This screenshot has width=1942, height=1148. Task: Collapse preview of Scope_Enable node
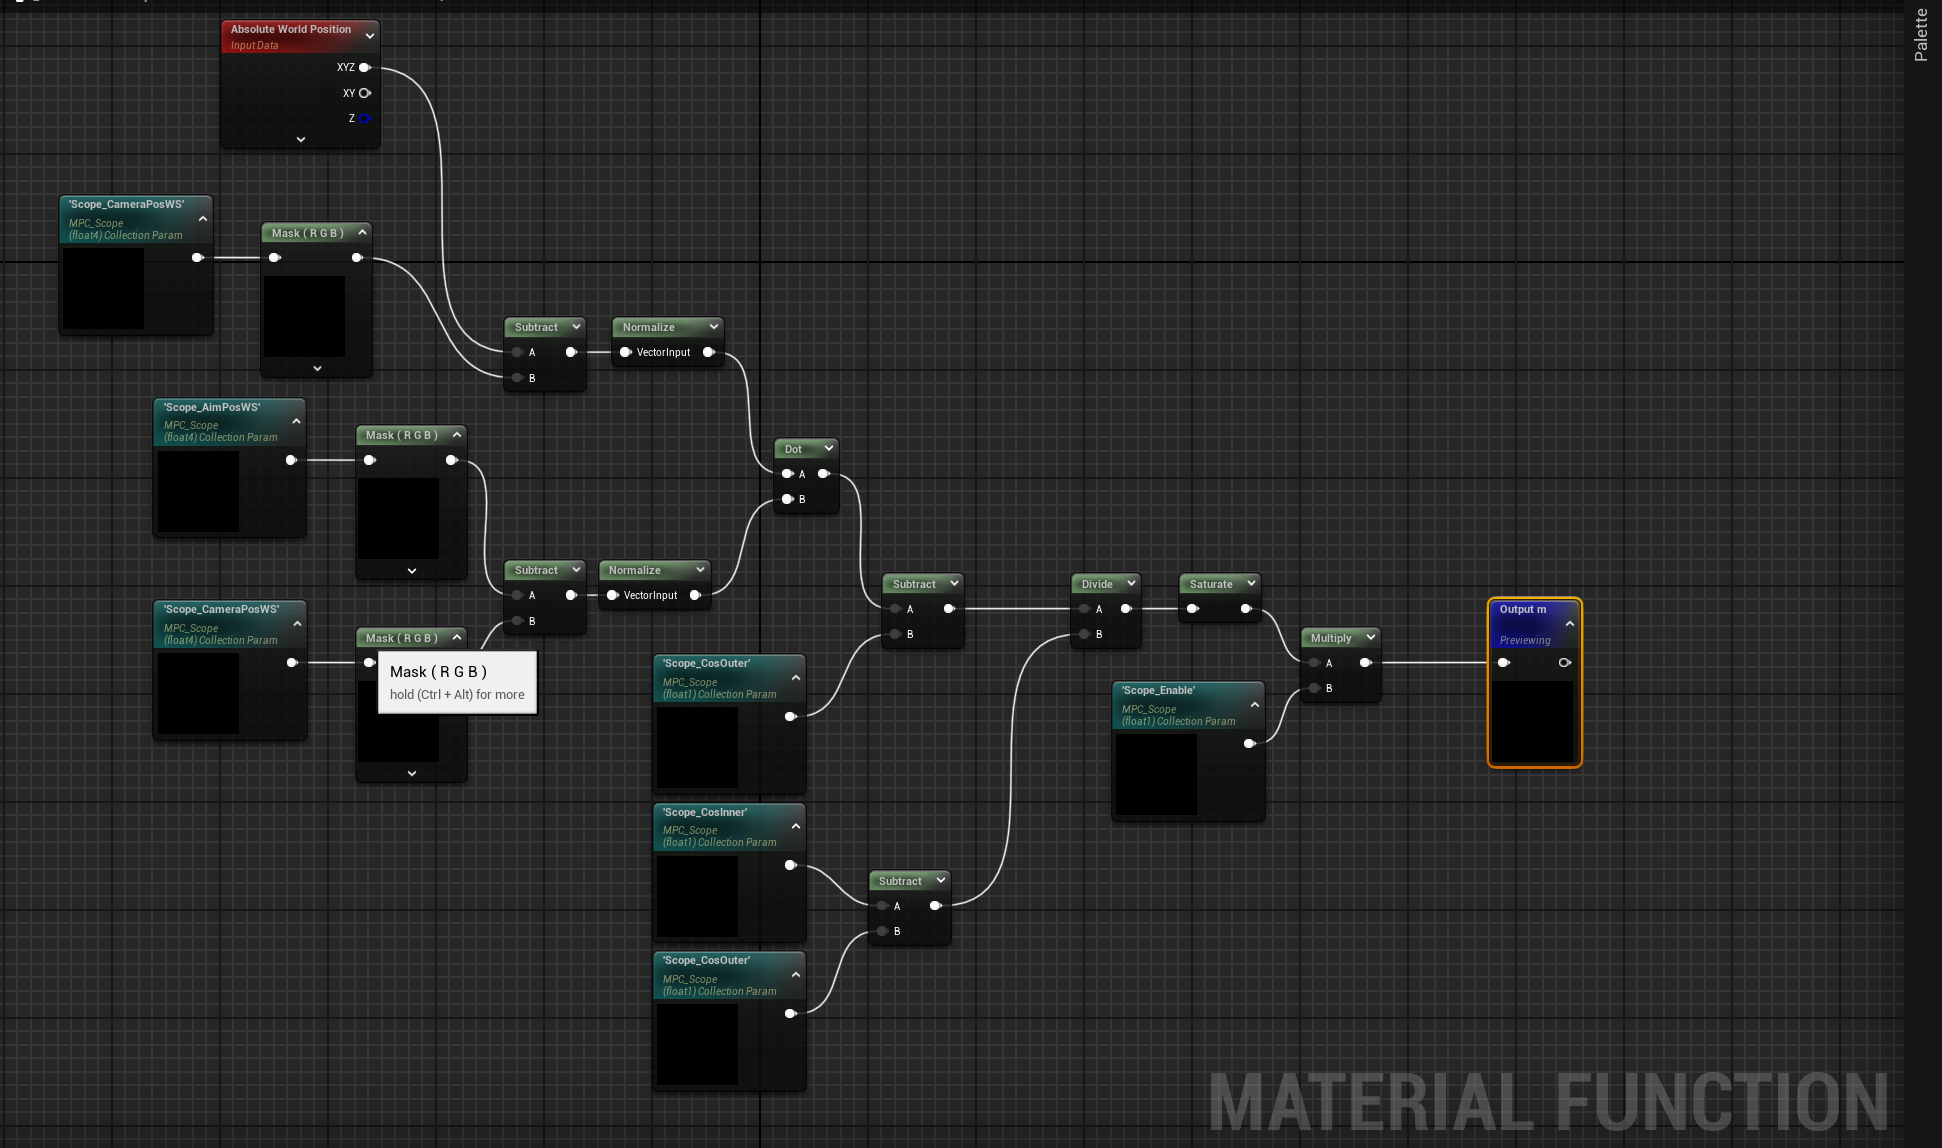click(1254, 705)
